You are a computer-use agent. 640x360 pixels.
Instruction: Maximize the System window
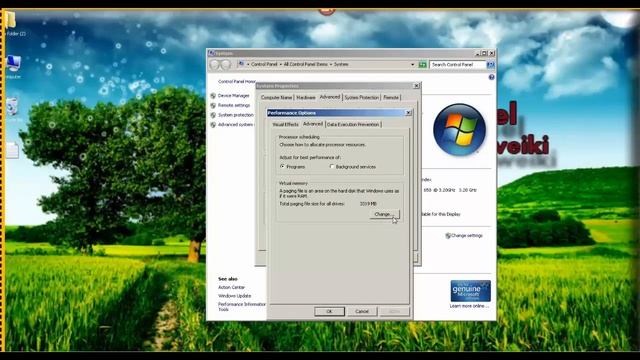coord(484,53)
